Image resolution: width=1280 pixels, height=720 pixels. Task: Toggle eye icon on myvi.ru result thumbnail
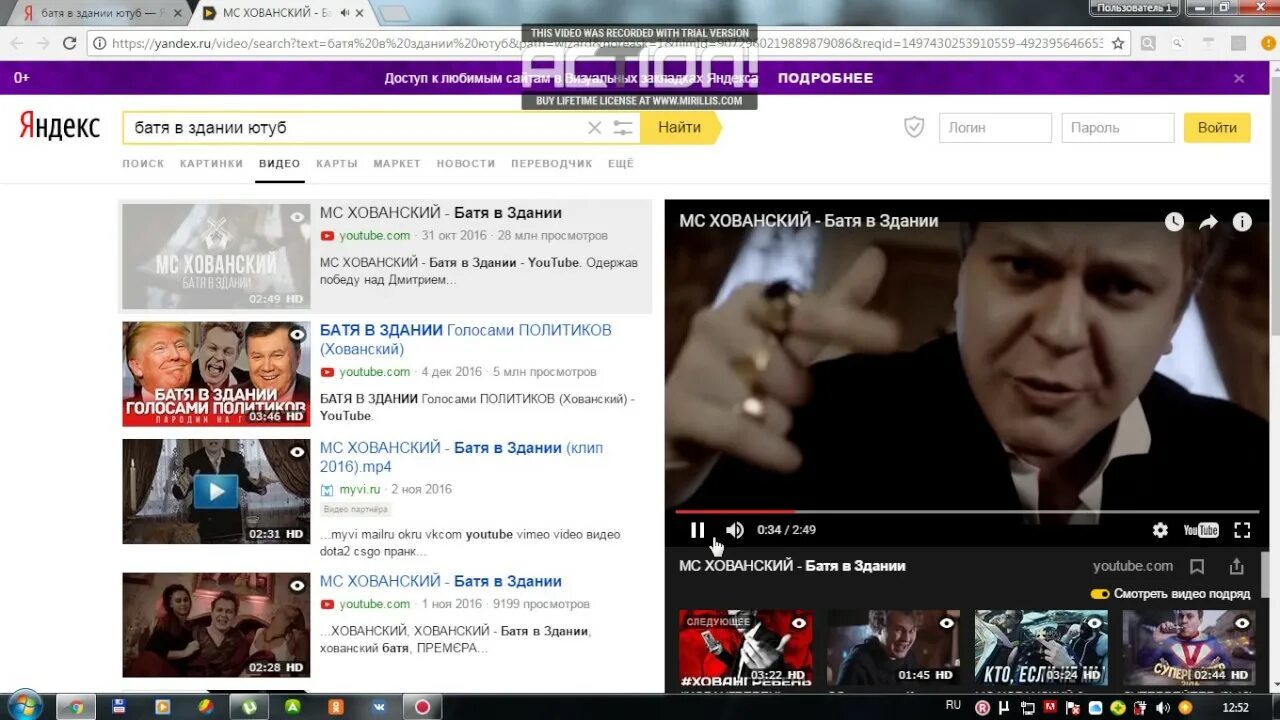tap(297, 452)
